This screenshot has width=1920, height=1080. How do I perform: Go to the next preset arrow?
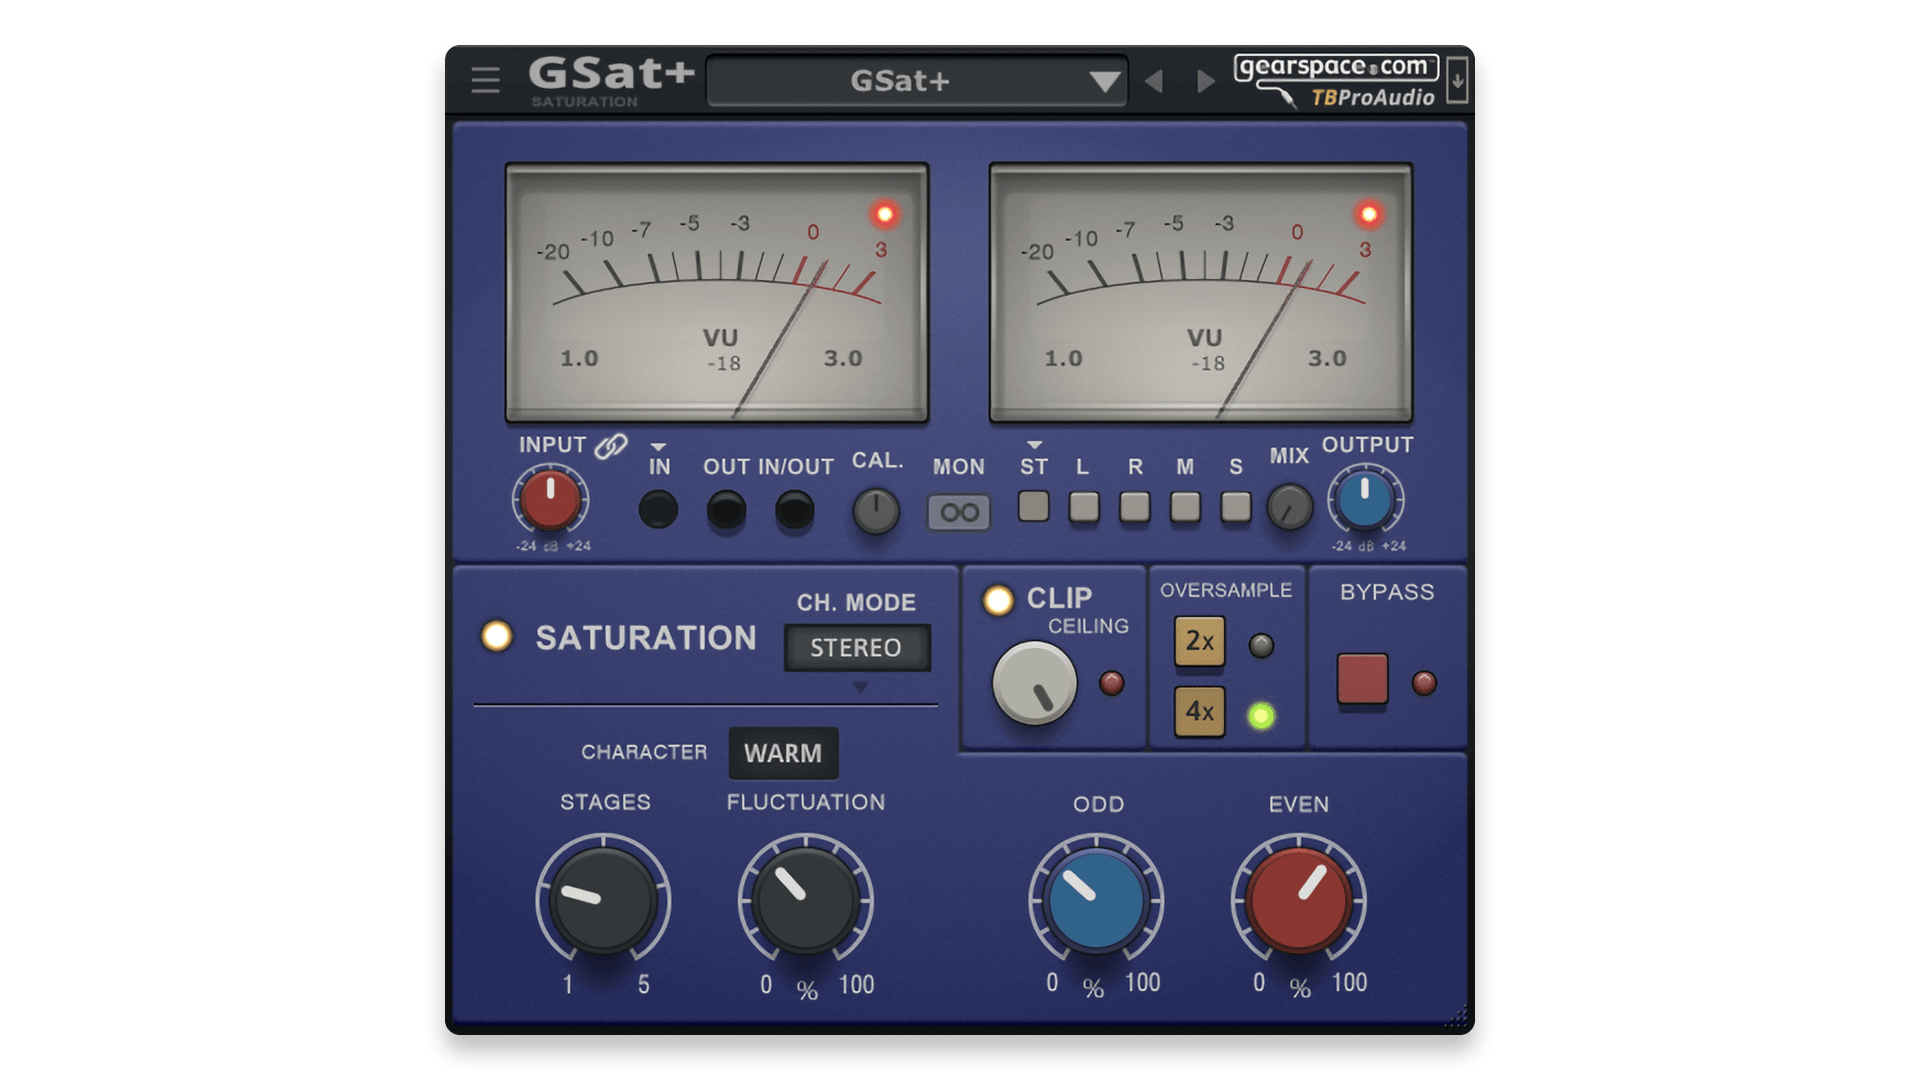(x=1206, y=81)
